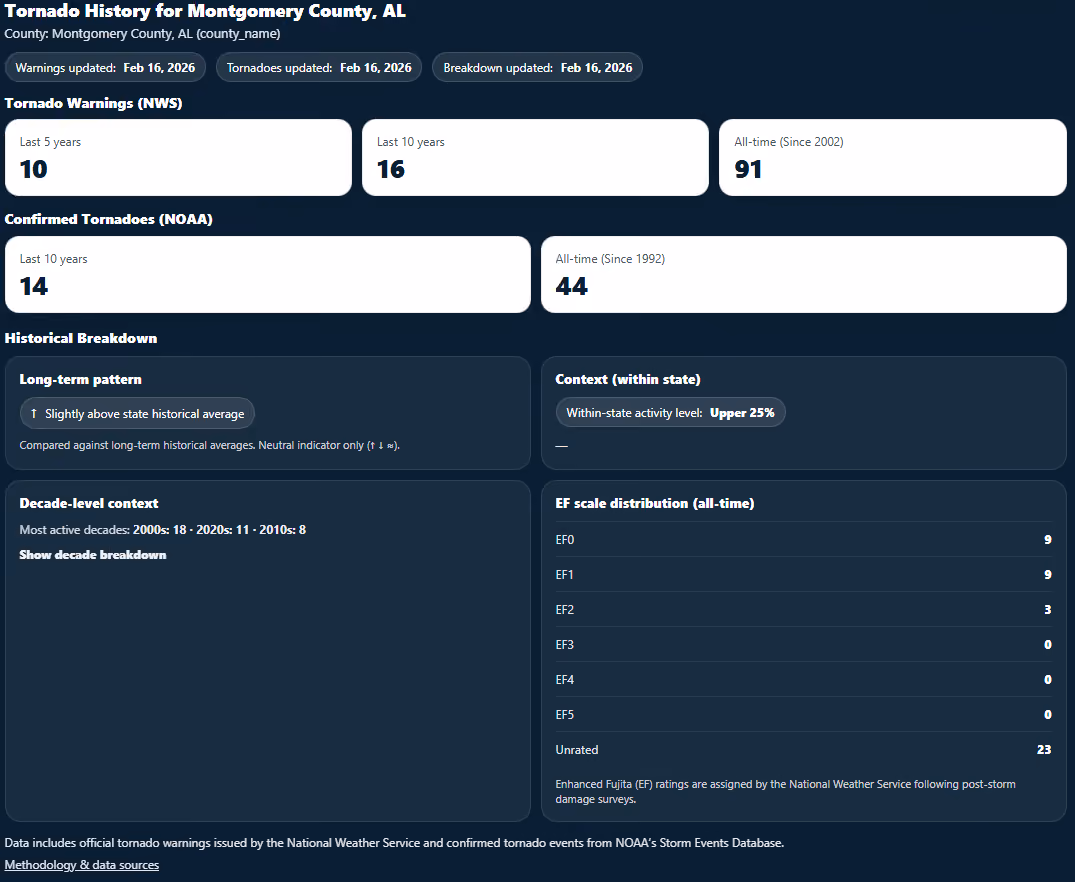The width and height of the screenshot is (1075, 882).
Task: Select the Last 5 years warnings card
Action: (178, 158)
